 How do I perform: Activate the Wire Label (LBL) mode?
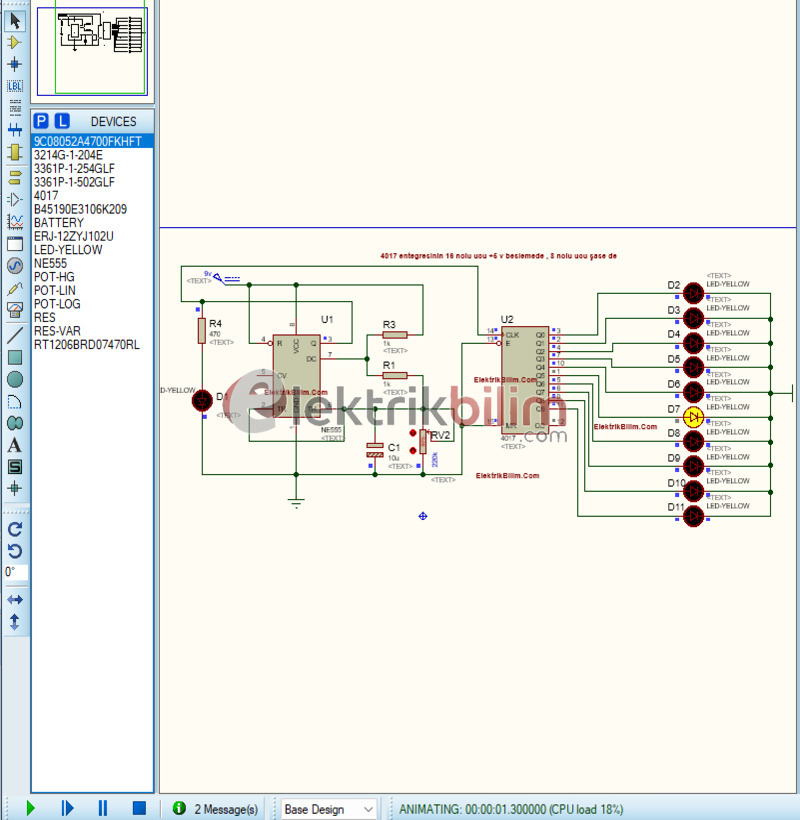[13, 86]
